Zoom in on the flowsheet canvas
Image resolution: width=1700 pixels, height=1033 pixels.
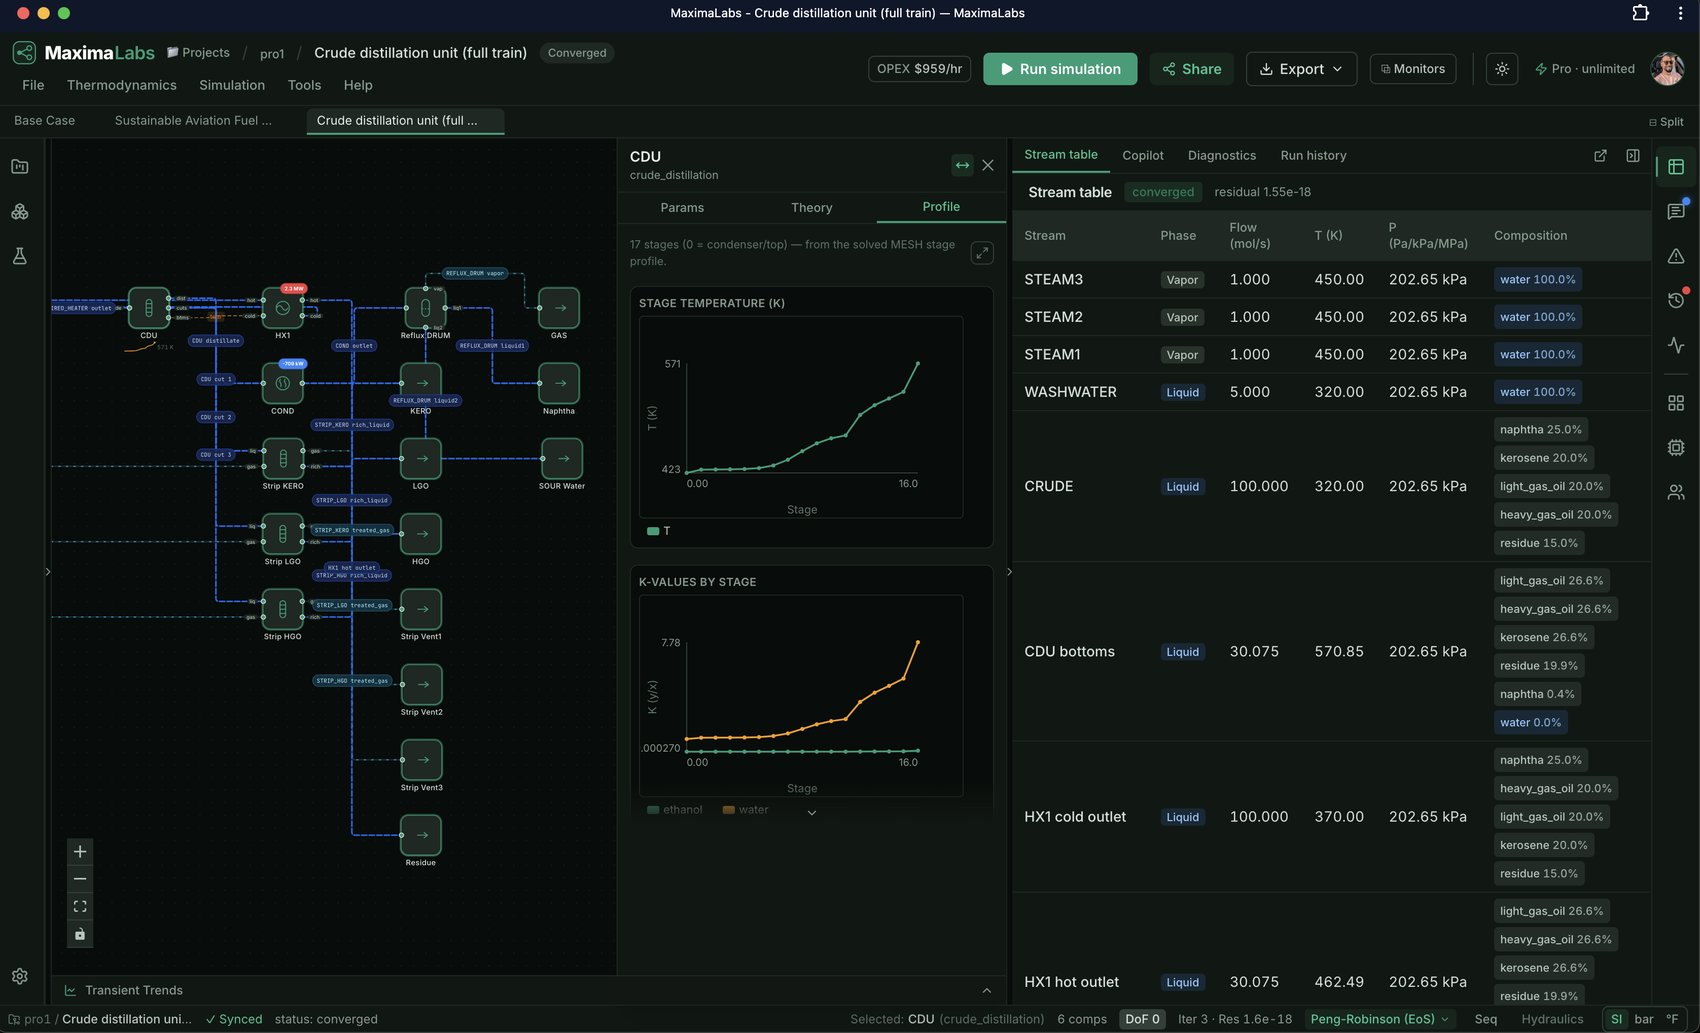pyautogui.click(x=80, y=852)
